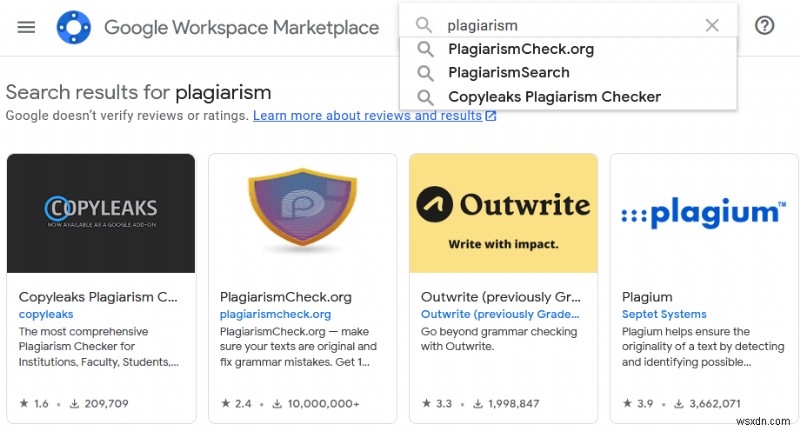The width and height of the screenshot is (800, 430).
Task: Visit the copyleaks developer link
Action: click(x=46, y=314)
